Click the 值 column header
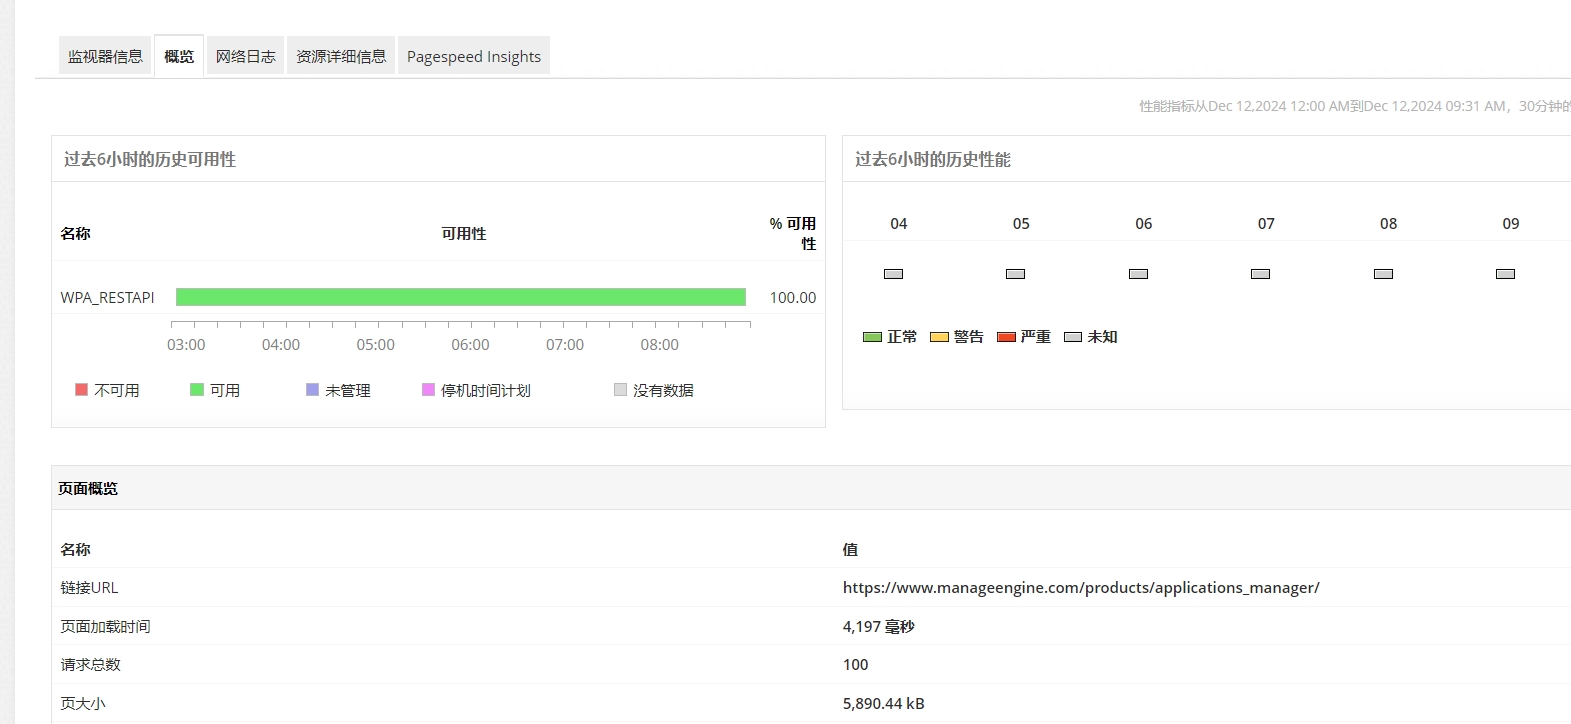This screenshot has width=1571, height=724. 850,549
